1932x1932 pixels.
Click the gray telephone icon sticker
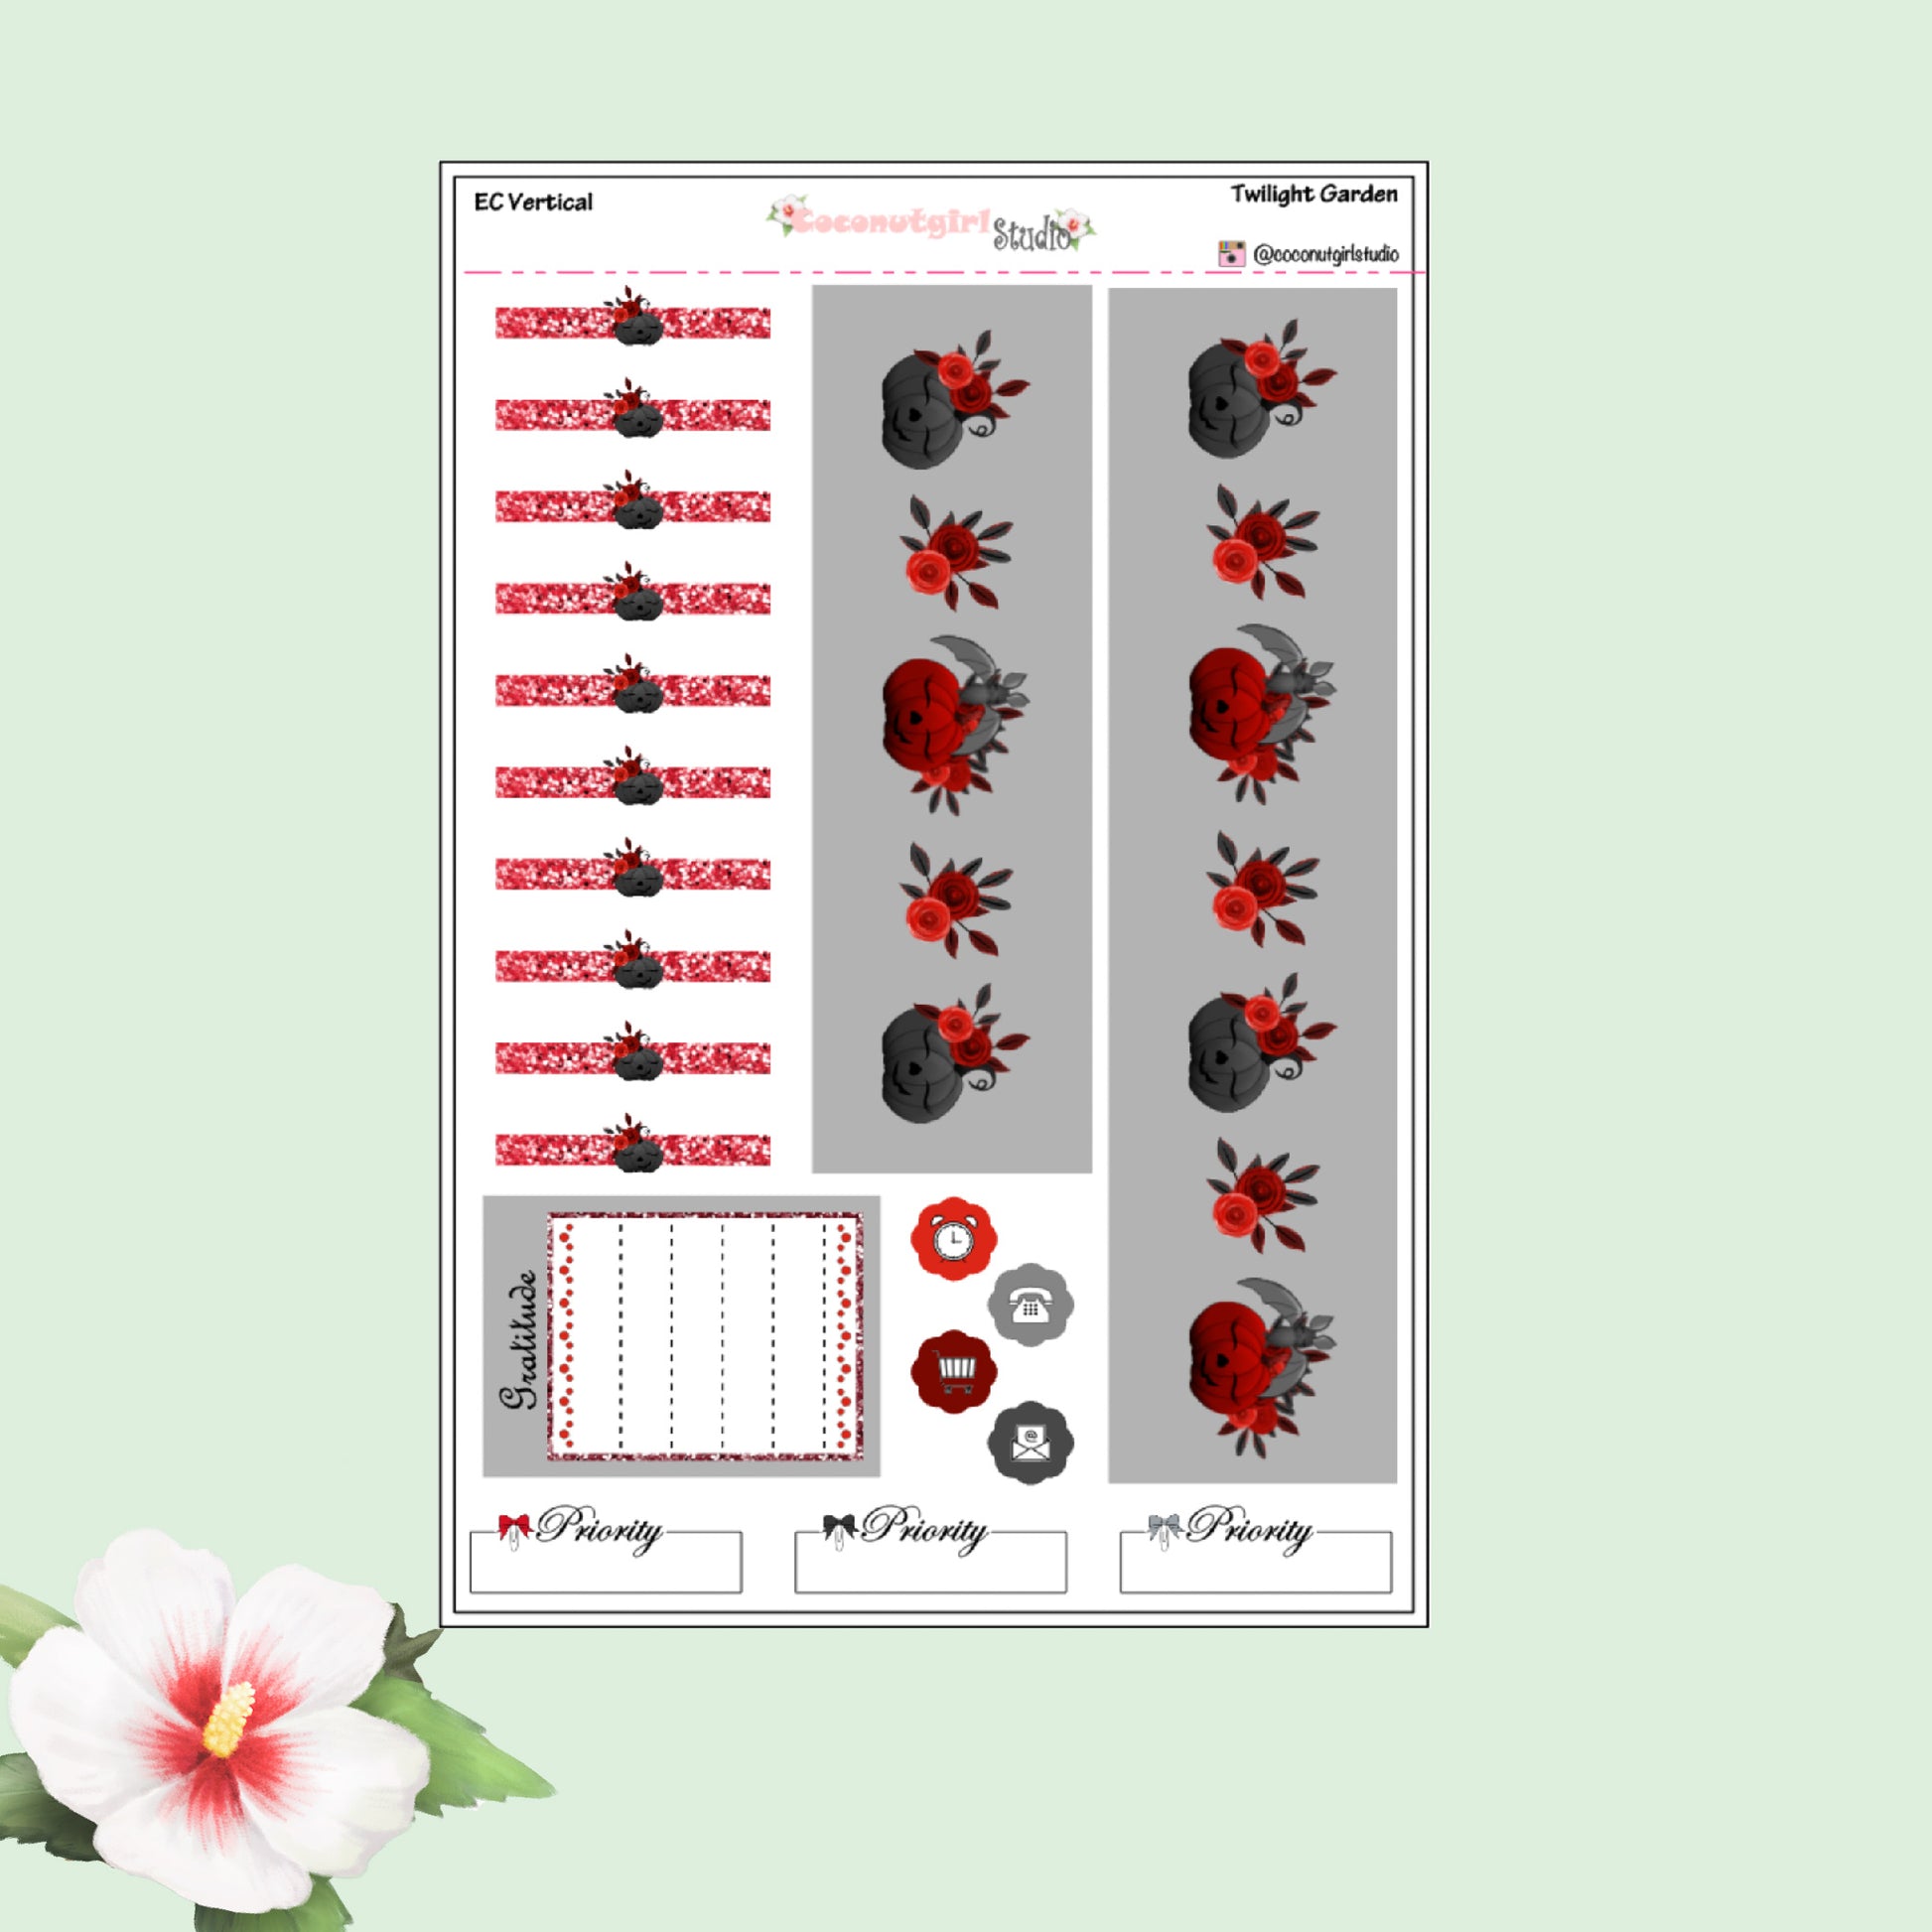tap(1030, 1305)
